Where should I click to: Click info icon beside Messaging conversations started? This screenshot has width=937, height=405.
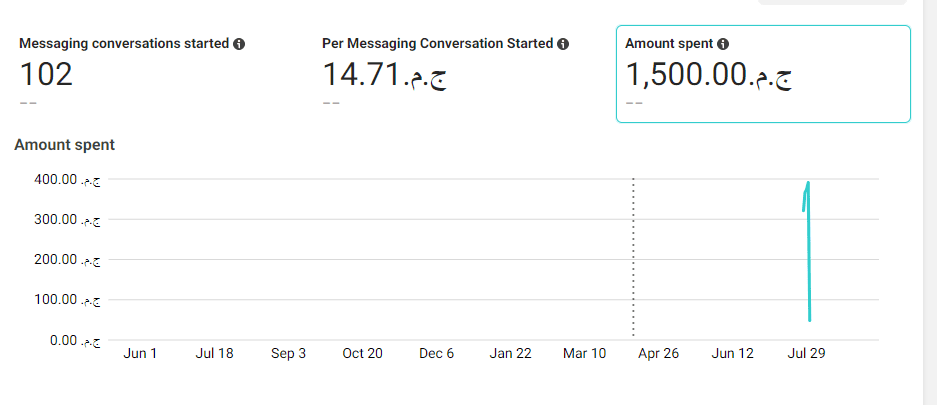[x=239, y=44]
